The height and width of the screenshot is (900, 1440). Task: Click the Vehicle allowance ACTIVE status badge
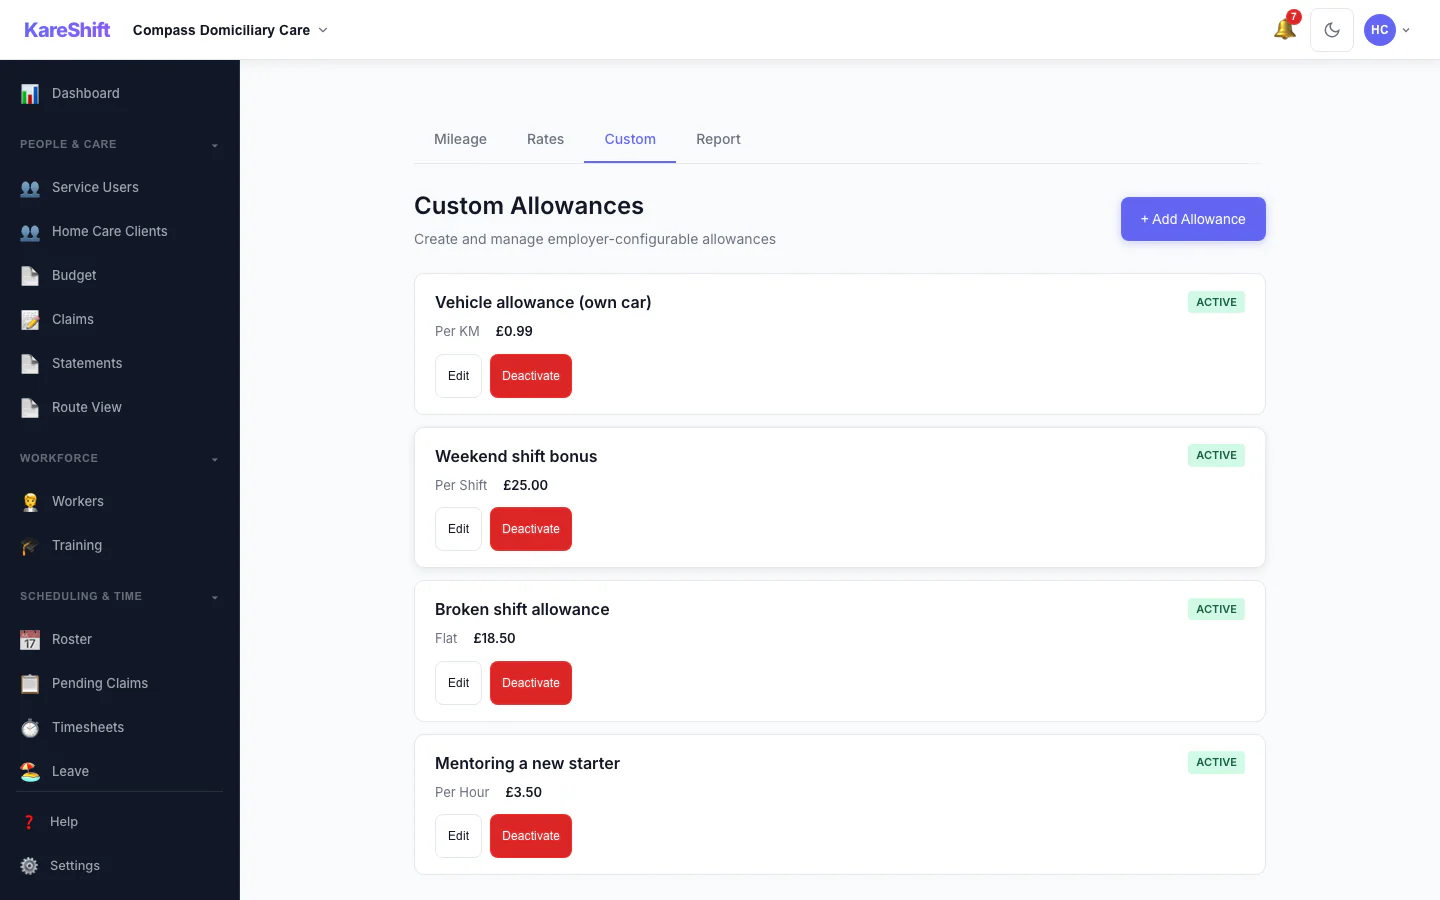point(1216,302)
